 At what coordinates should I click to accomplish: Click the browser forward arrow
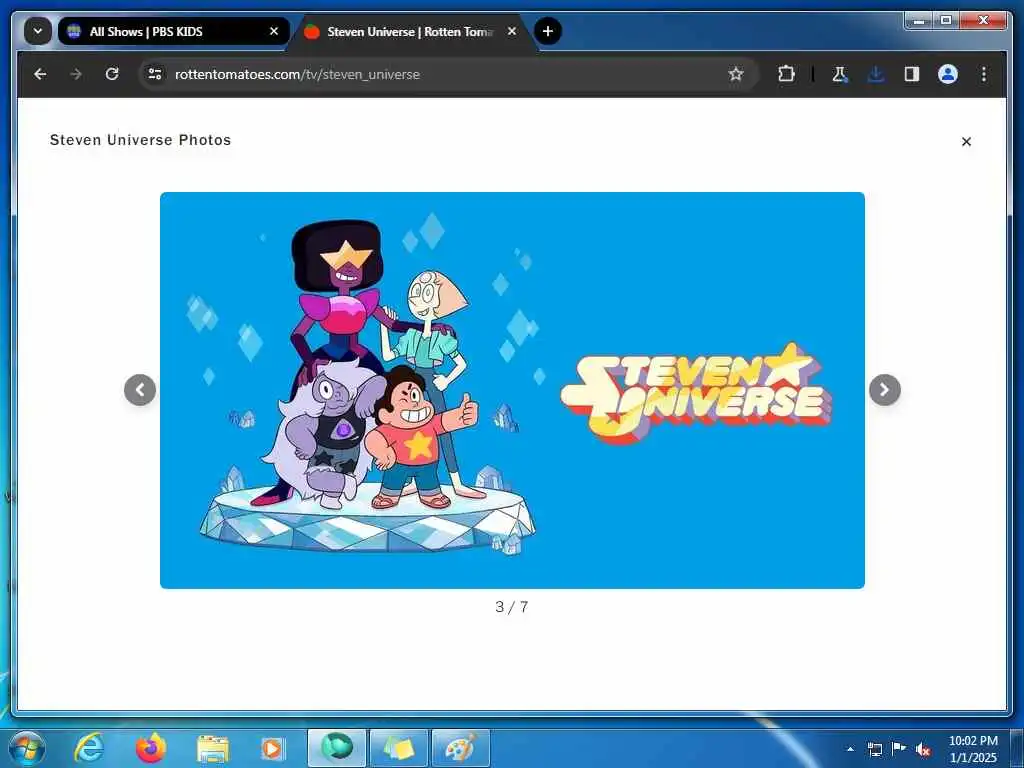[x=76, y=74]
